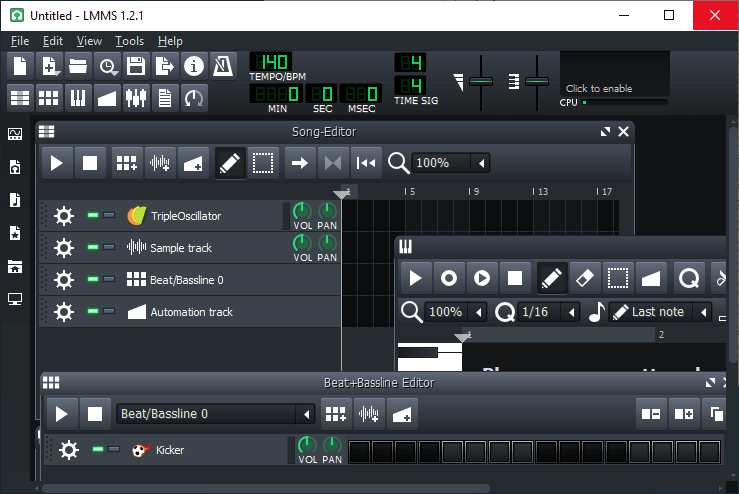Screen dimensions: 739x494
Task: Open the Instrument Plugins sidebar tab
Action: coord(15,134)
